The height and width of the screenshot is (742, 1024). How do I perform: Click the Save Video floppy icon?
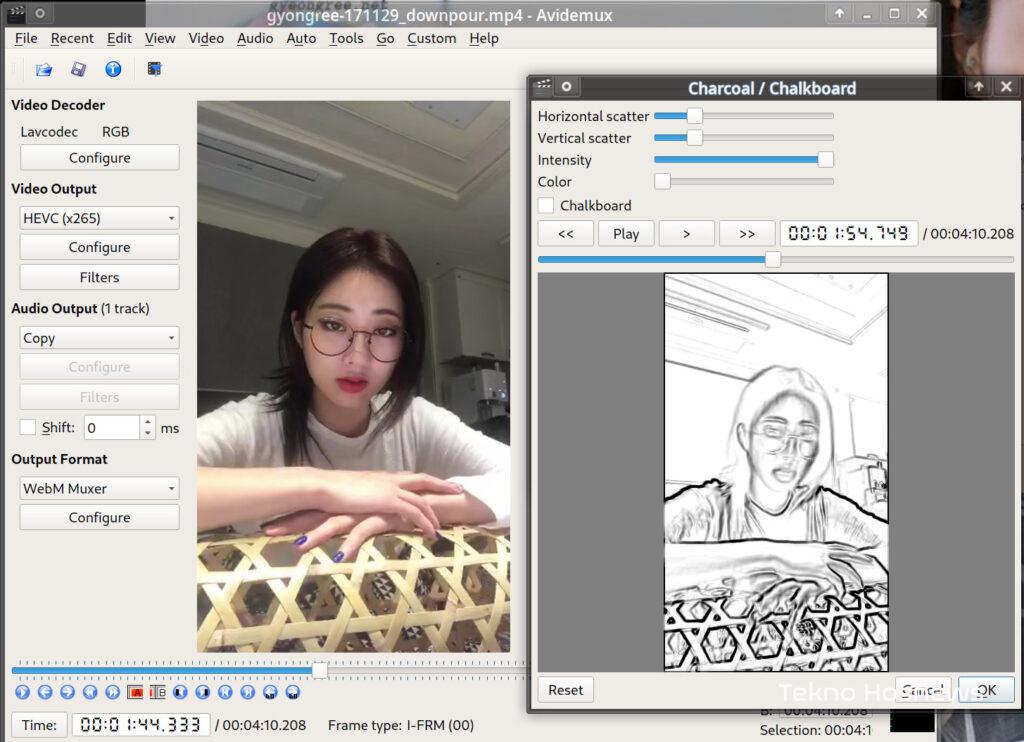point(78,69)
